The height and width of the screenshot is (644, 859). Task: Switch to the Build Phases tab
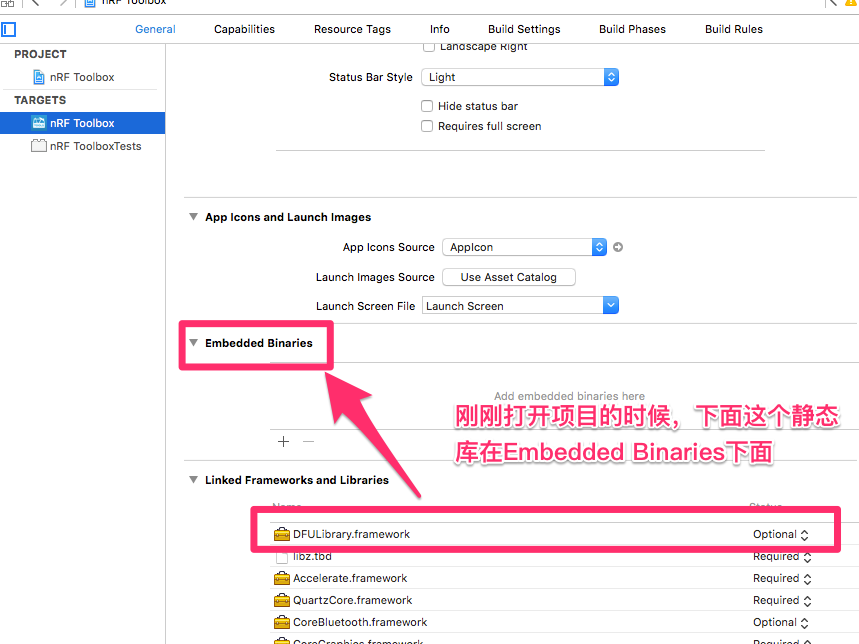(x=632, y=29)
